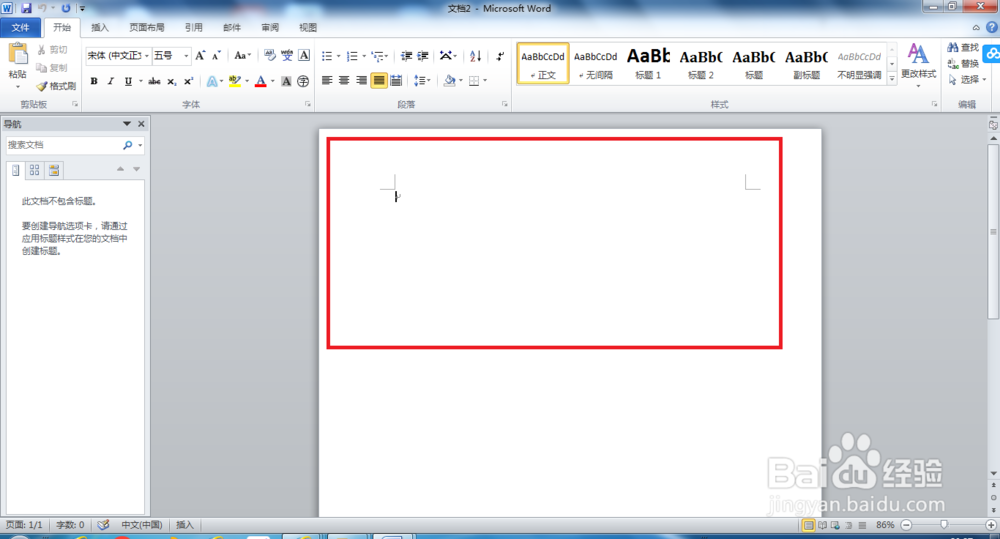Show or hide paragraph marks

501,56
